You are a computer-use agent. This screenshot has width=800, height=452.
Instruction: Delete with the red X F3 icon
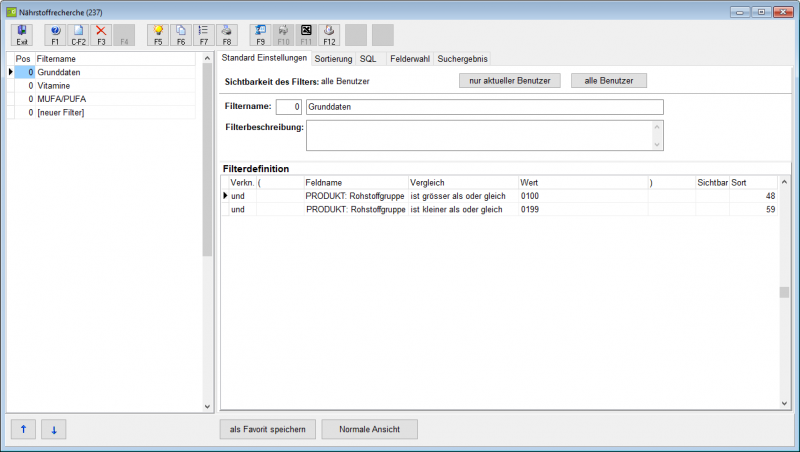(x=101, y=35)
